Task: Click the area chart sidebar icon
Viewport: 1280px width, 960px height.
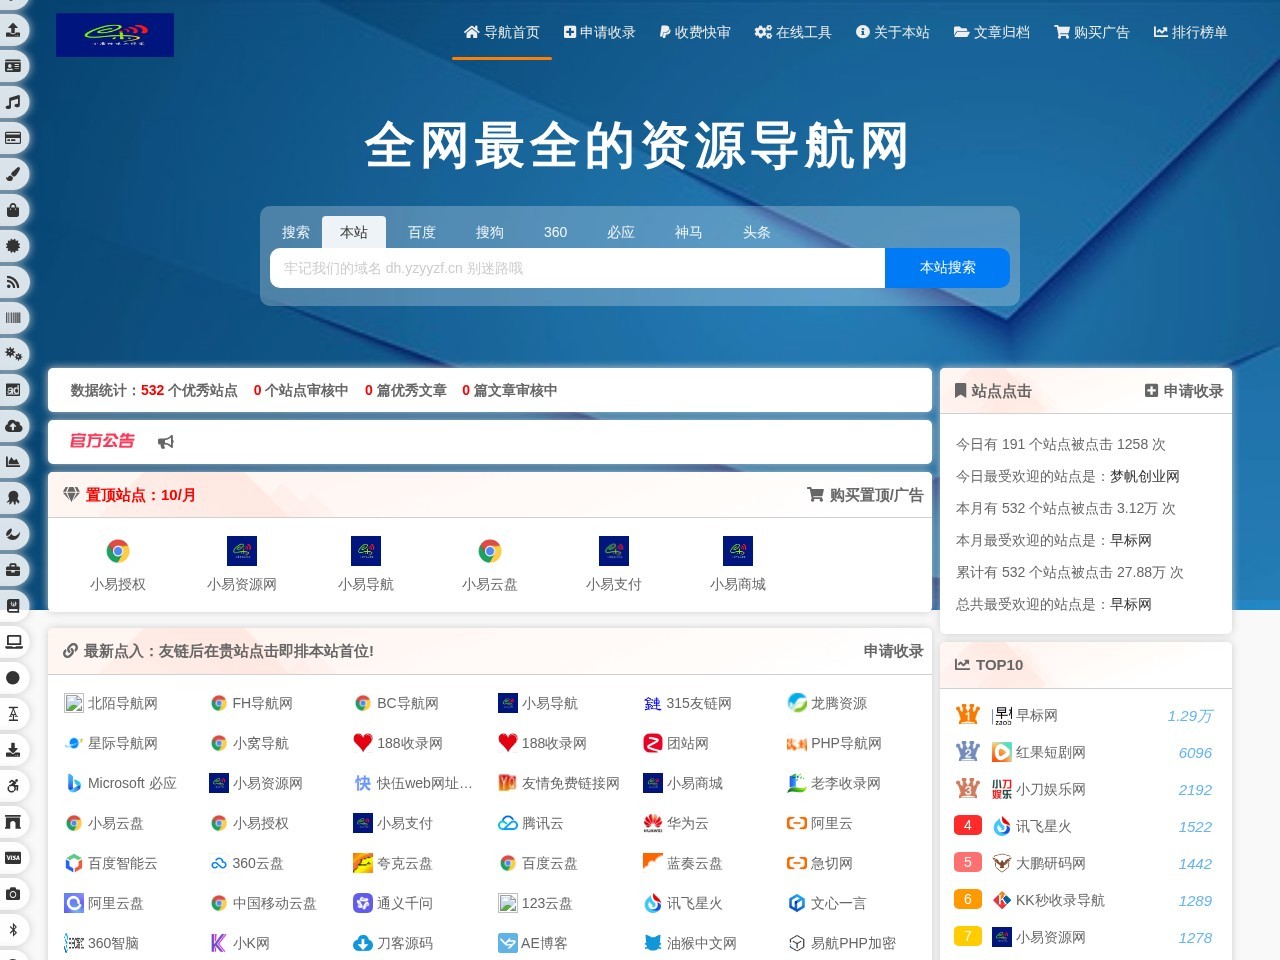Action: coord(13,462)
